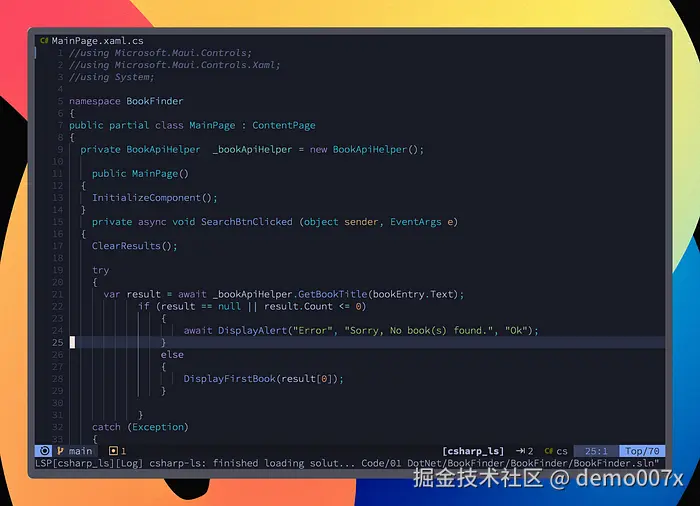This screenshot has width=700, height=506.
Task: Click the Top/70 scroll position indicator
Action: pyautogui.click(x=642, y=451)
